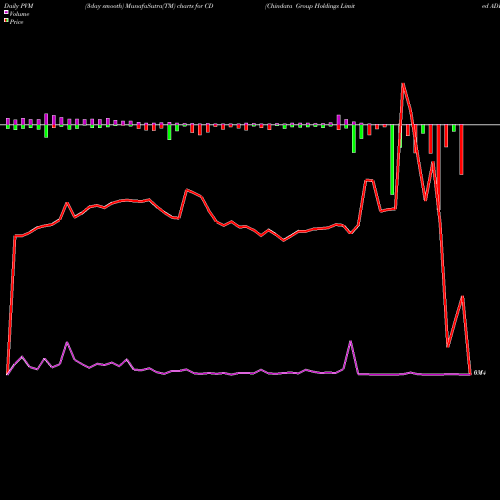Click the 'Daily PVM' title text

(19, 6)
